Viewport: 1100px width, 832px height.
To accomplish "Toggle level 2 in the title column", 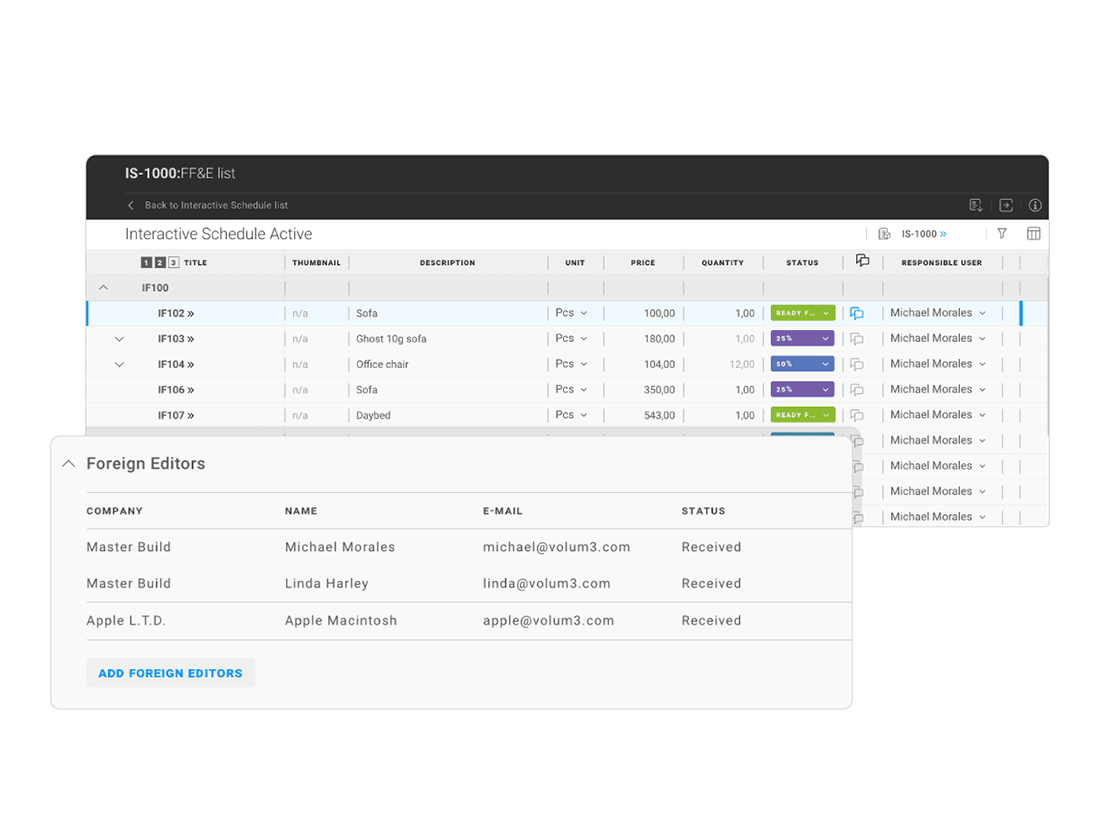I will 160,263.
